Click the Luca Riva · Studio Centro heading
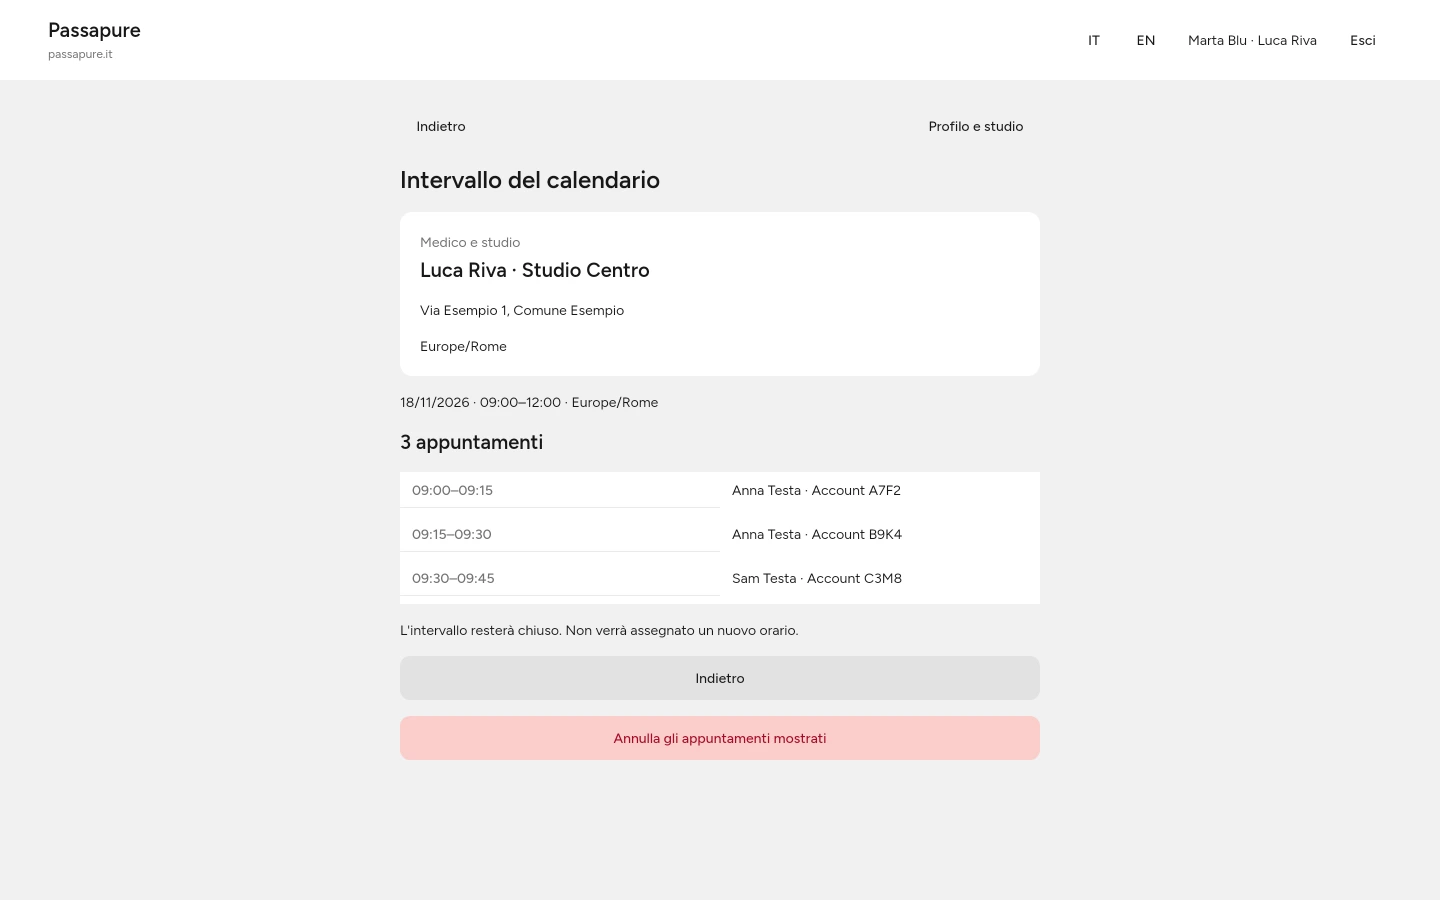 [x=535, y=270]
